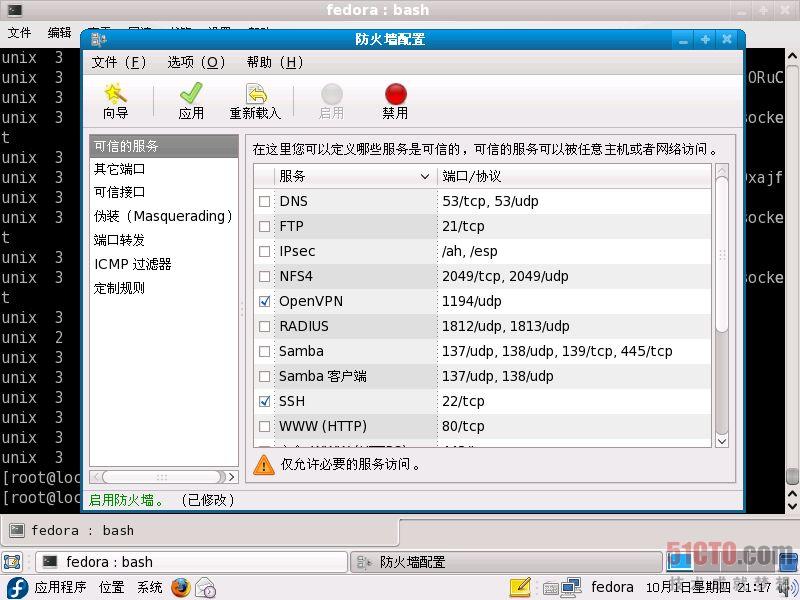Switch to fedora : bash taskbar button
This screenshot has width=800, height=600.
point(191,562)
